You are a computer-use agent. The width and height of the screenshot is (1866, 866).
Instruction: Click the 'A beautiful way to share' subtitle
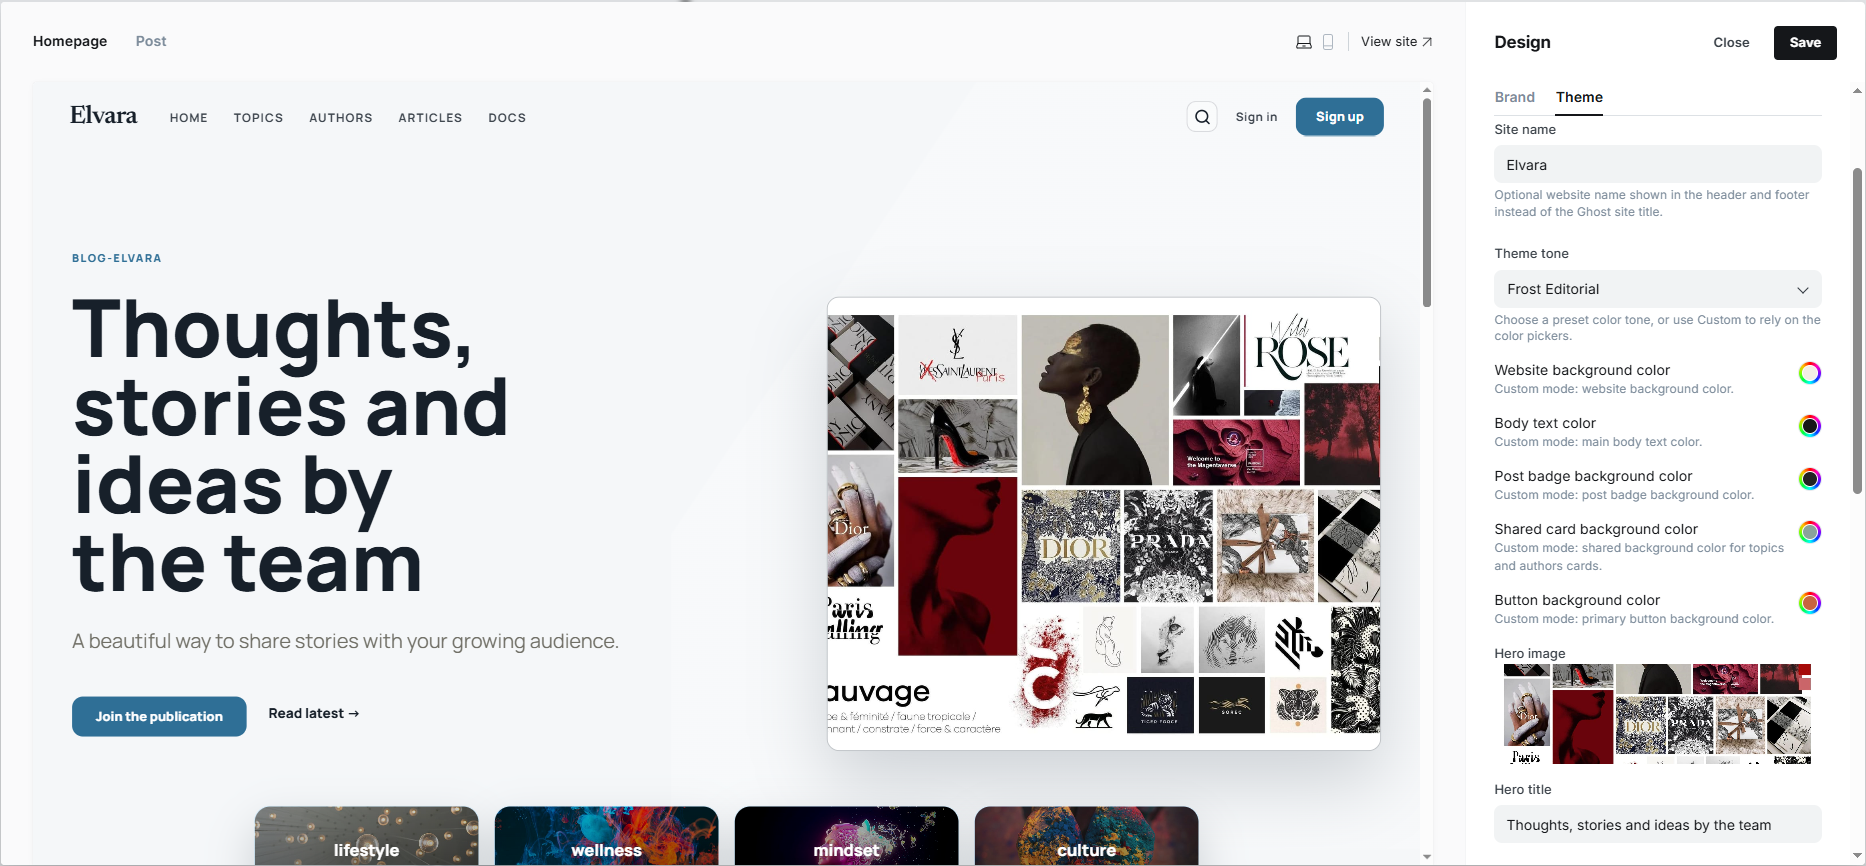point(345,641)
